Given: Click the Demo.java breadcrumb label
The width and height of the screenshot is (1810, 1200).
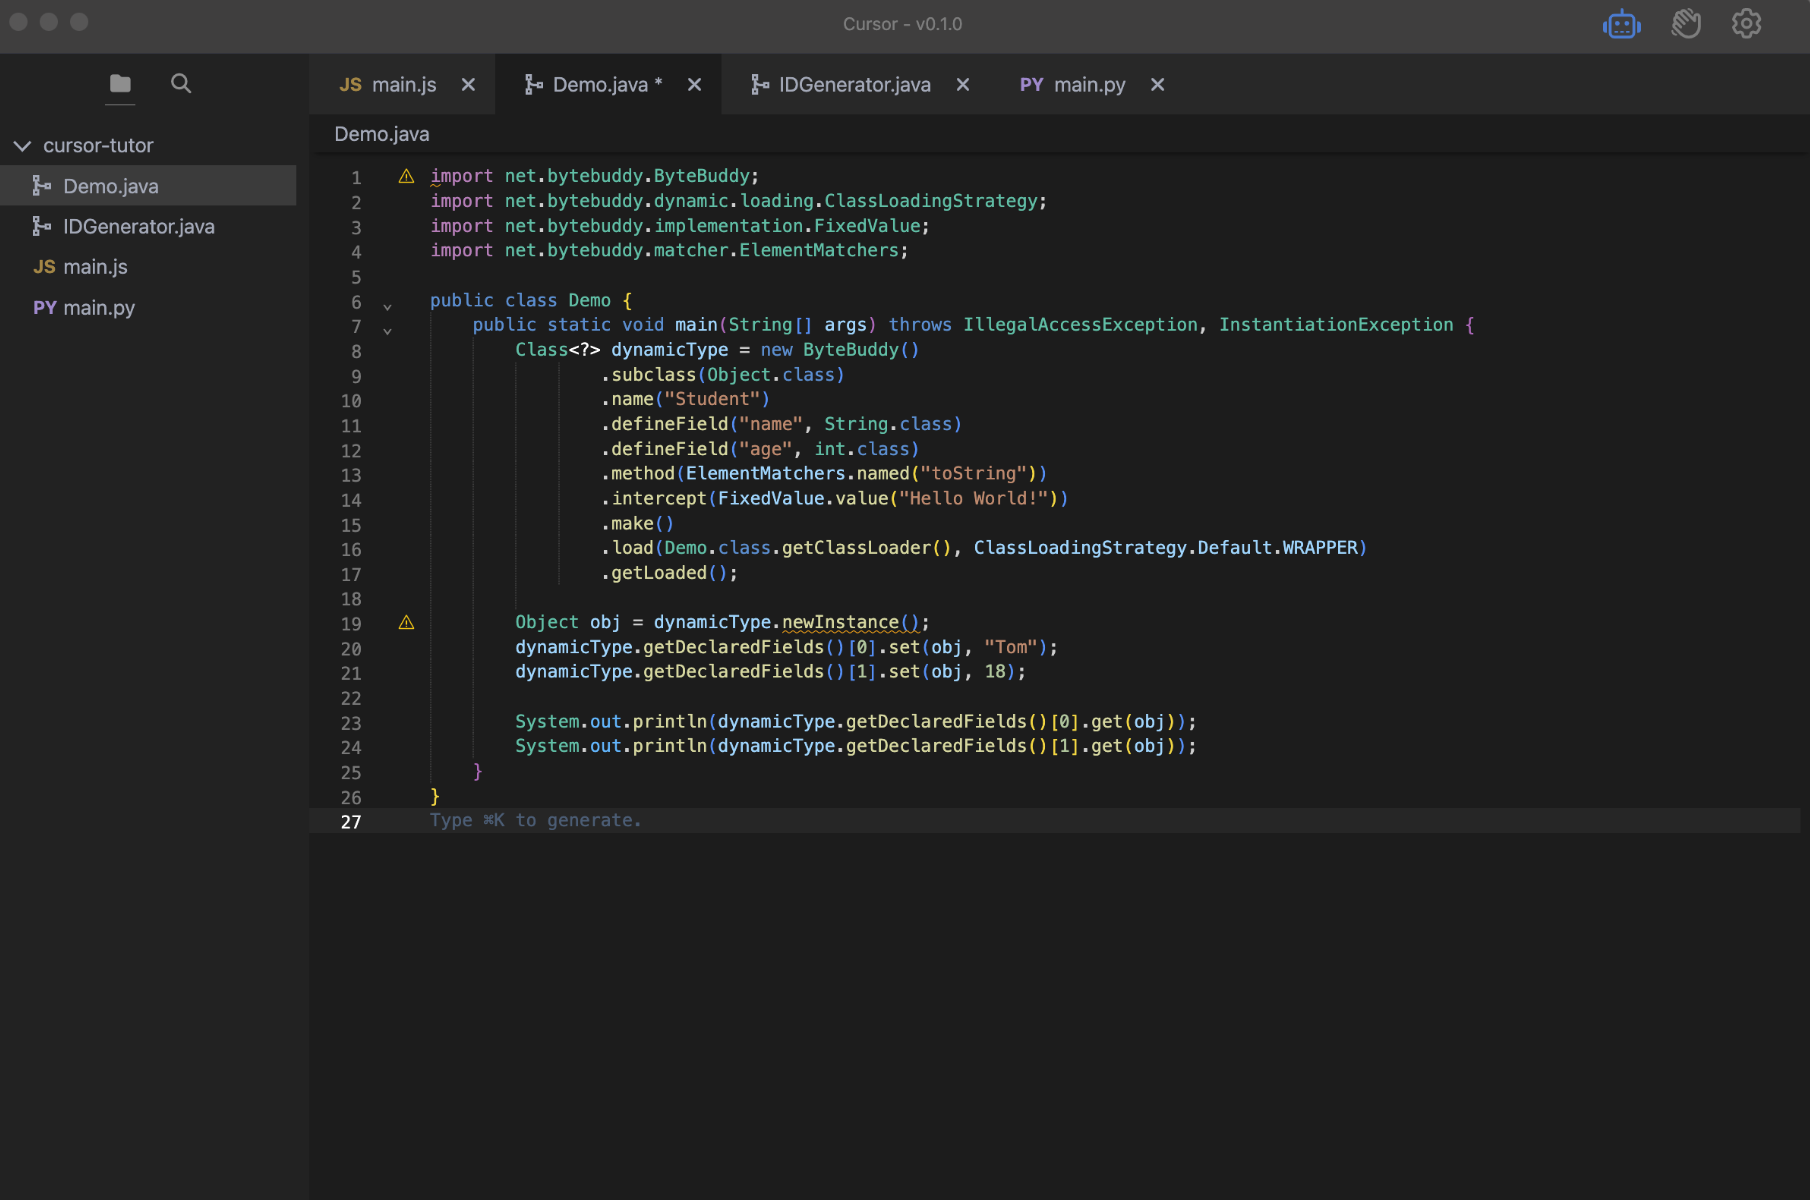Looking at the screenshot, I should coord(382,134).
